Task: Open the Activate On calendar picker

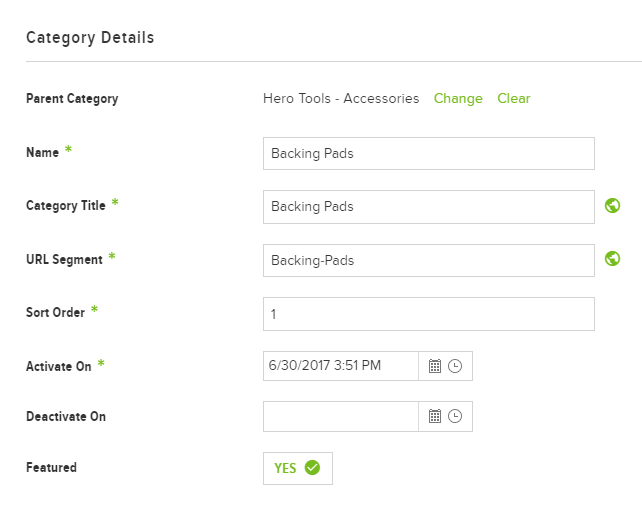Action: (x=434, y=366)
